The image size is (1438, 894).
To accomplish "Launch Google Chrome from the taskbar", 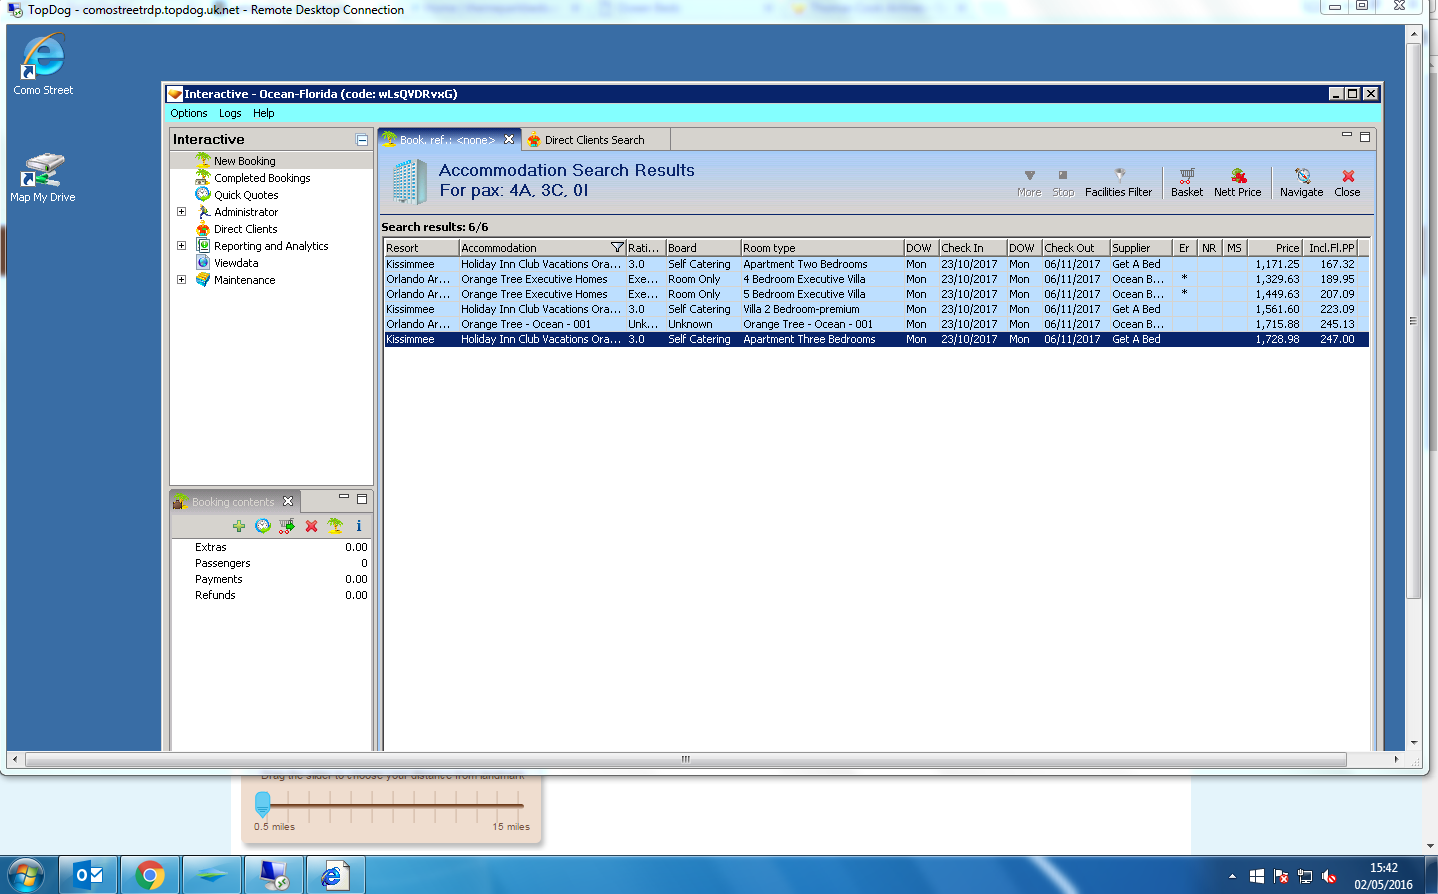I will 150,876.
